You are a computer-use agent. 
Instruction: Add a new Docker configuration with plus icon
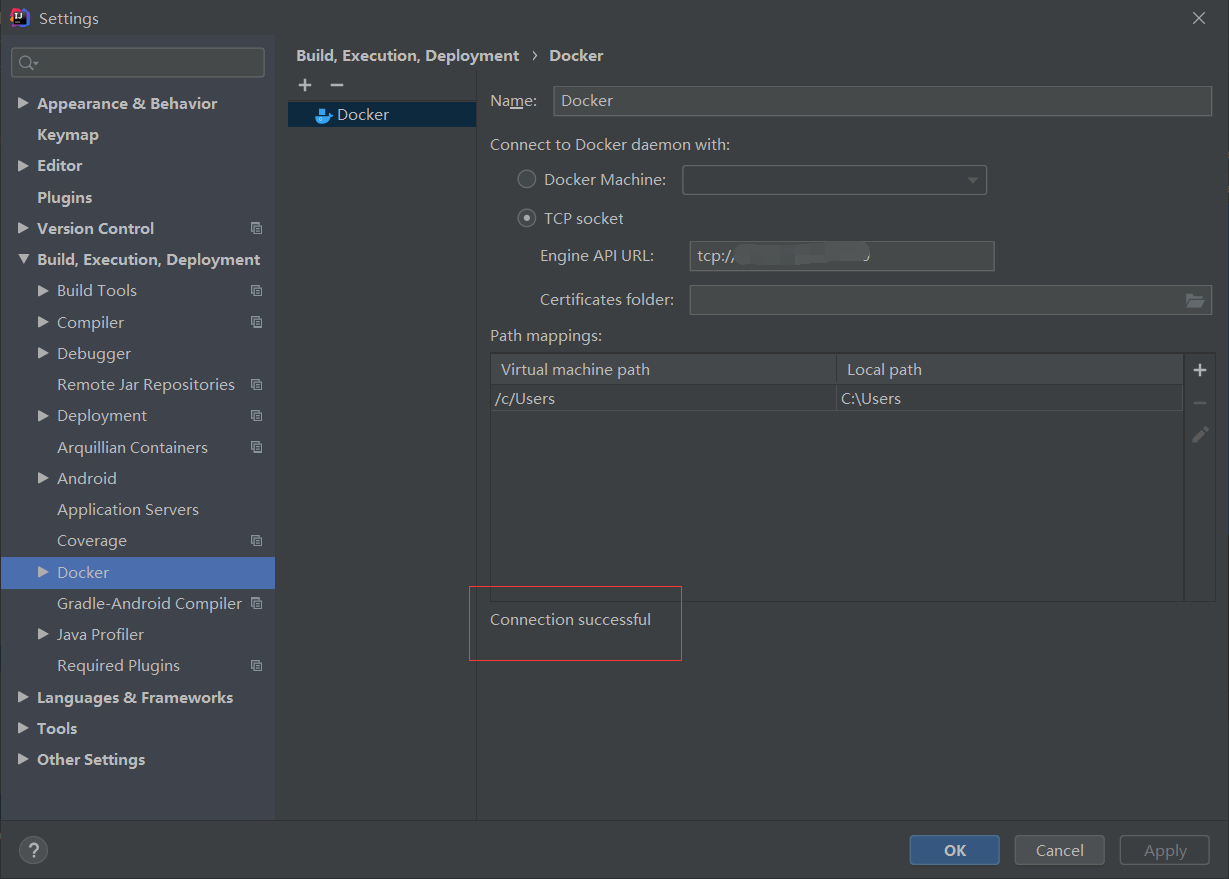(305, 85)
